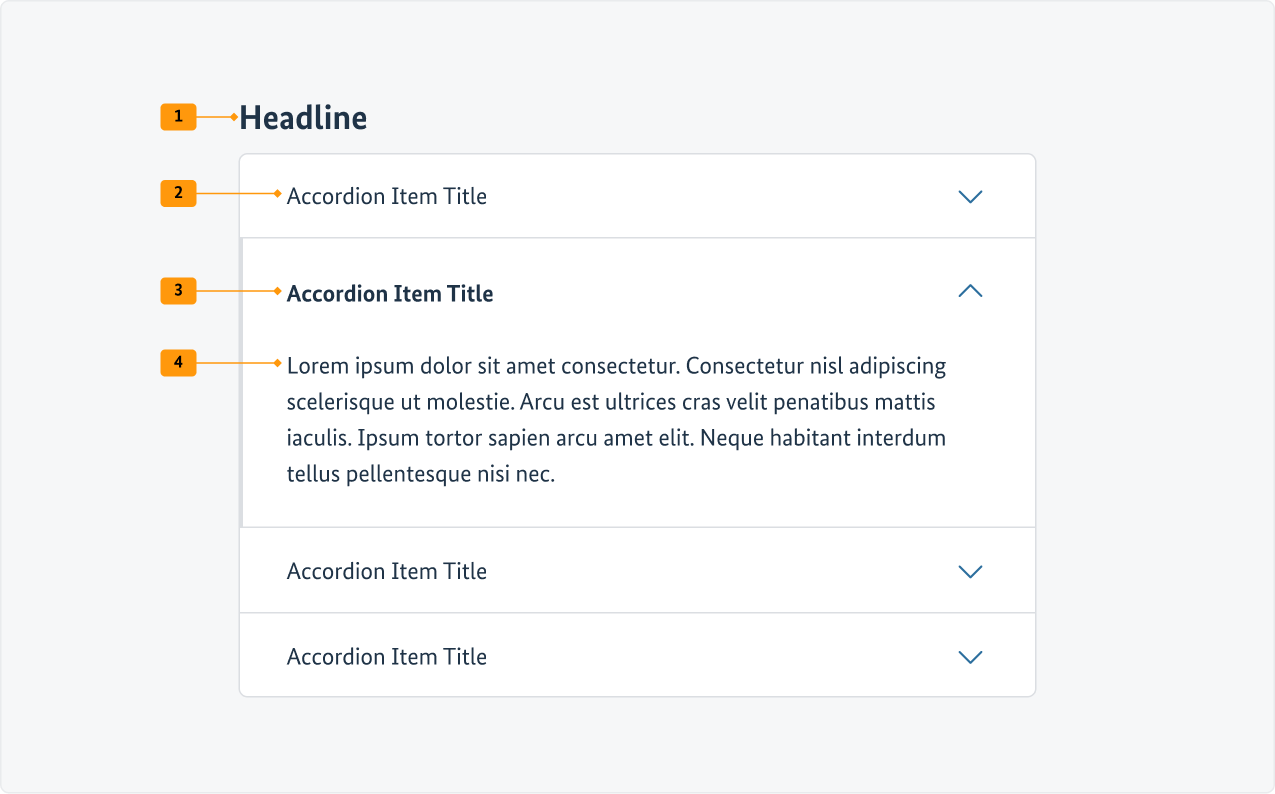This screenshot has width=1275, height=794.
Task: Click the diamond marker beside the Lorem ipsum text
Action: click(x=278, y=363)
